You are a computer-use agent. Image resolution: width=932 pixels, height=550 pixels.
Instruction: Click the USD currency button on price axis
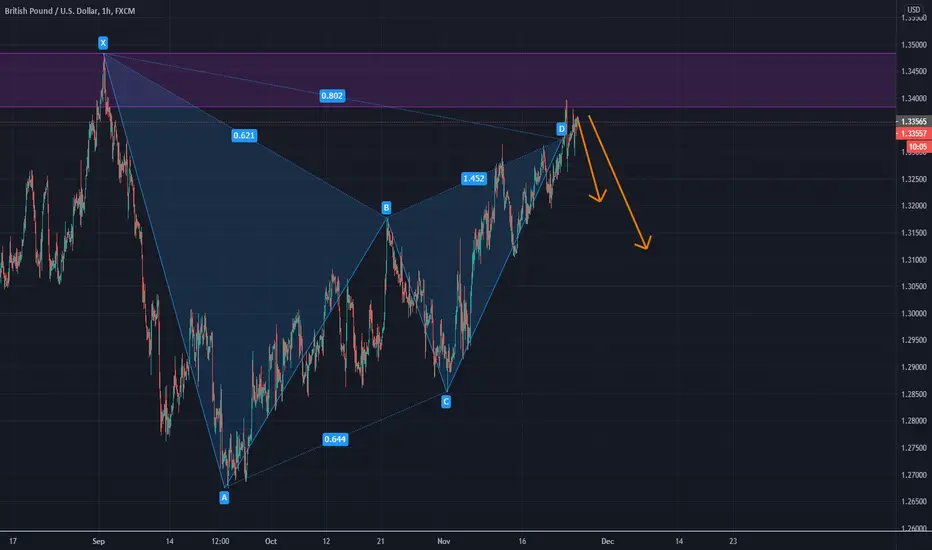[913, 10]
